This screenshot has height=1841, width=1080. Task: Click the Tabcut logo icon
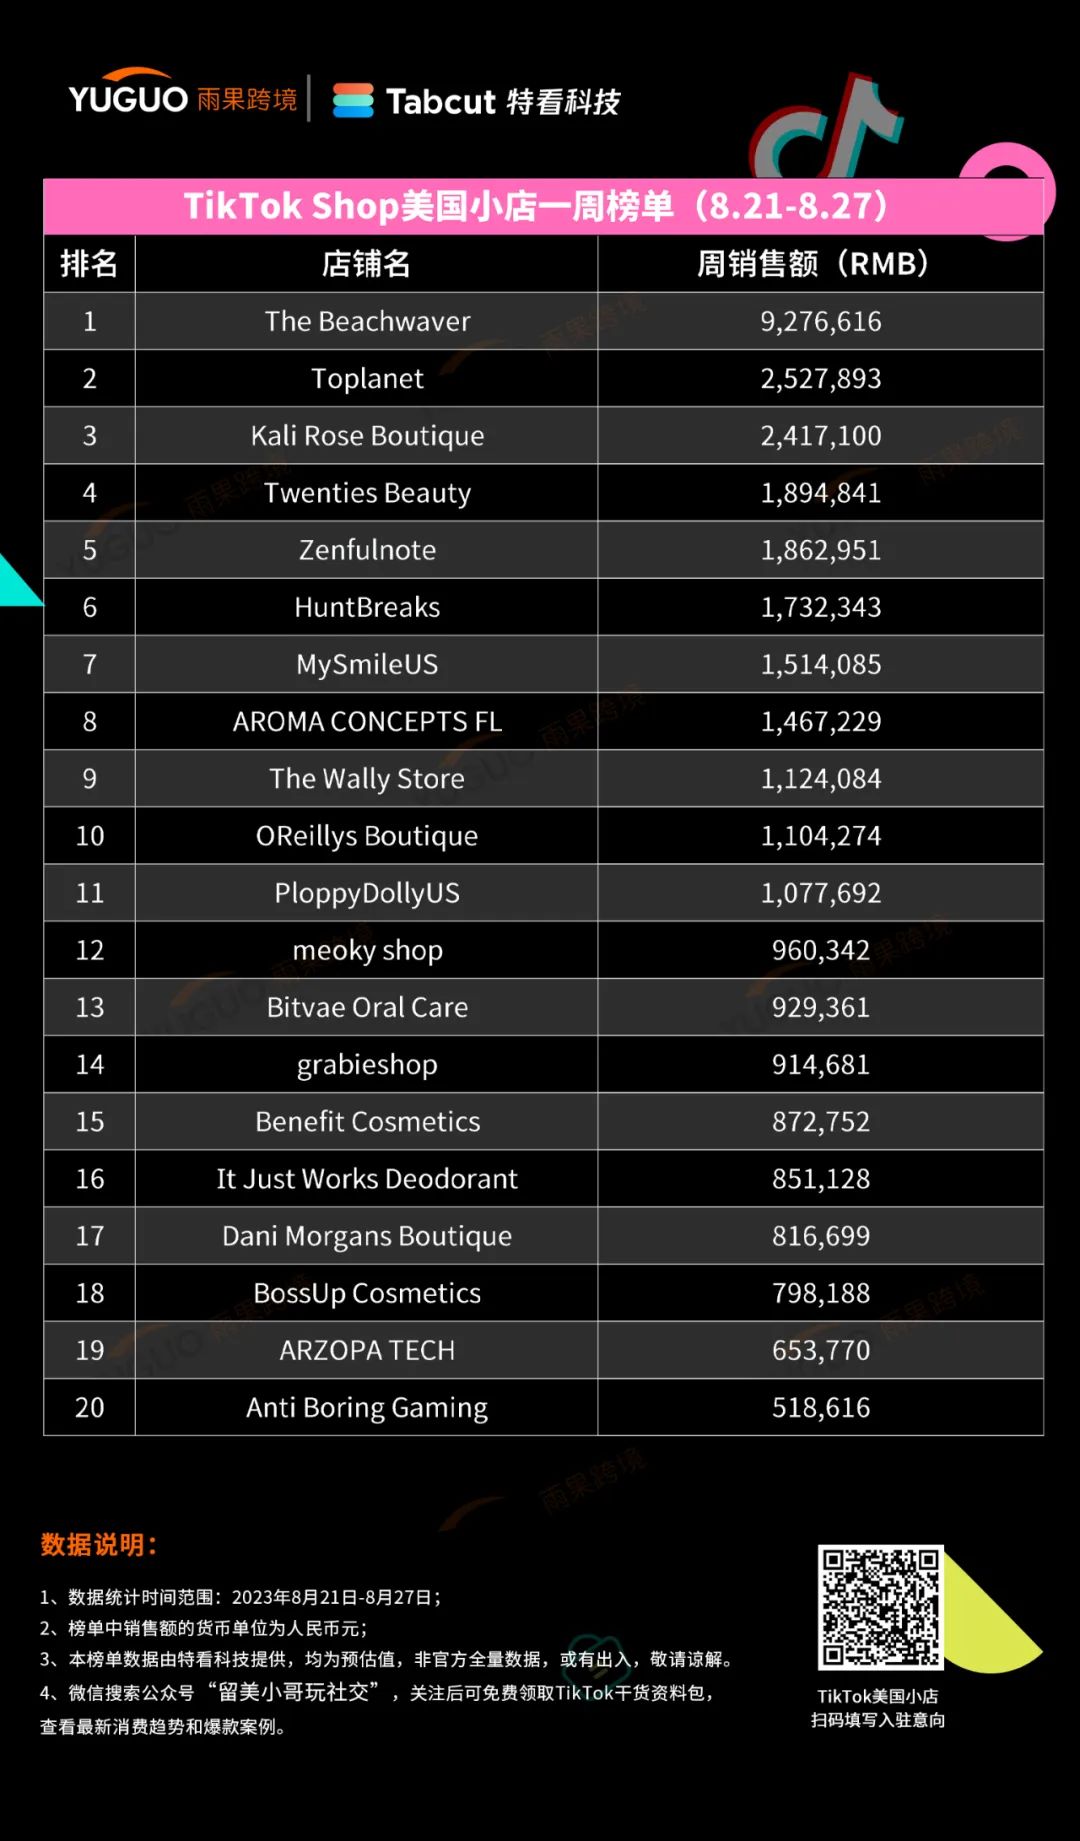pos(353,100)
